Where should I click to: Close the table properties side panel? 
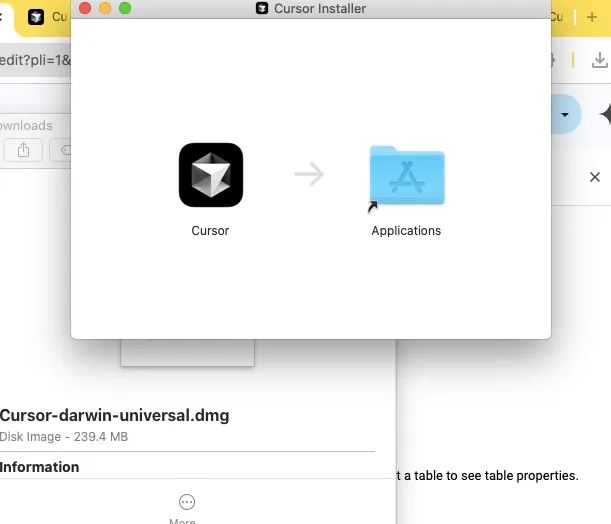[x=595, y=177]
